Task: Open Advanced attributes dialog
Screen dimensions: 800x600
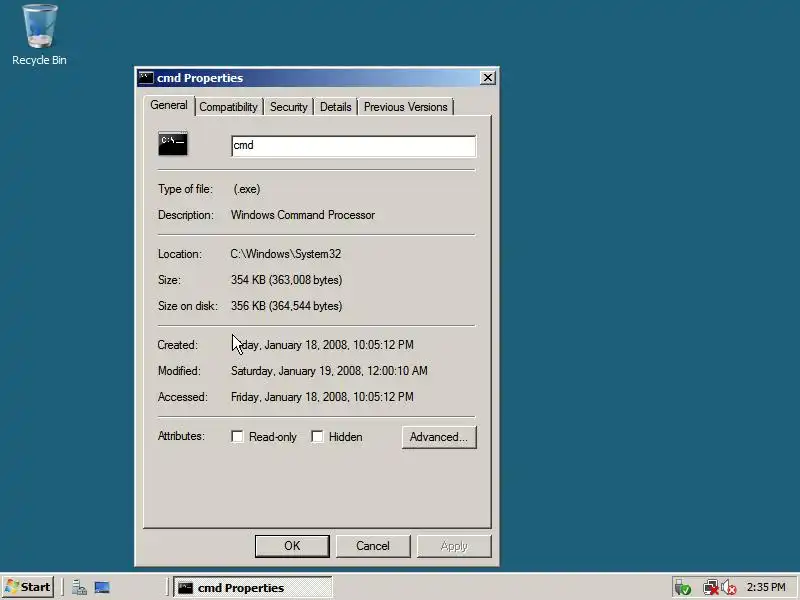Action: 439,437
